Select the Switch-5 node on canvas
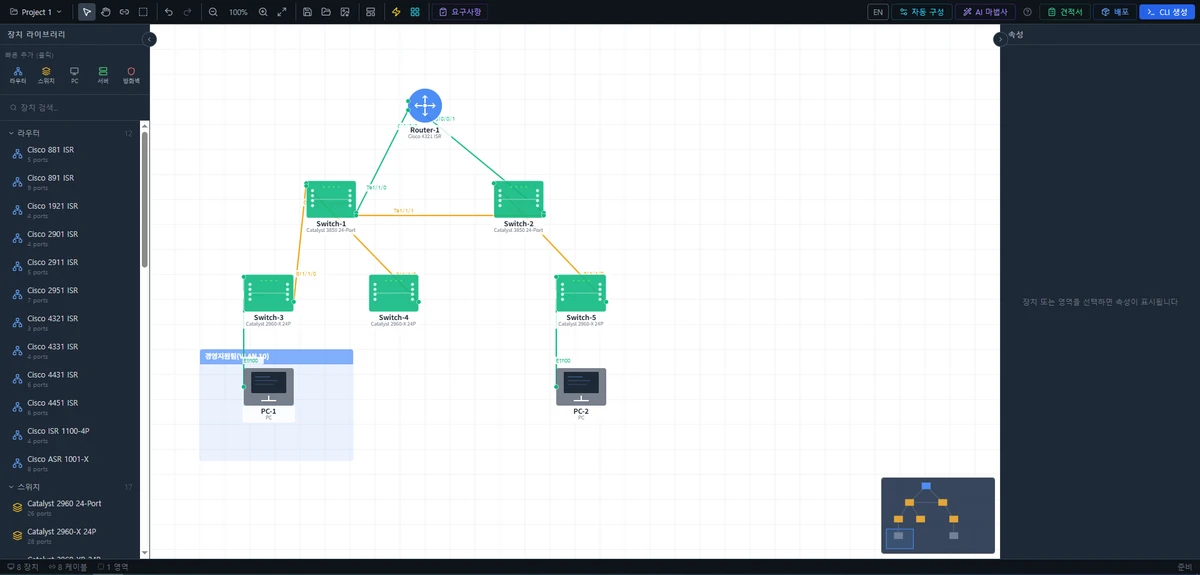Image resolution: width=1200 pixels, height=575 pixels. point(581,293)
